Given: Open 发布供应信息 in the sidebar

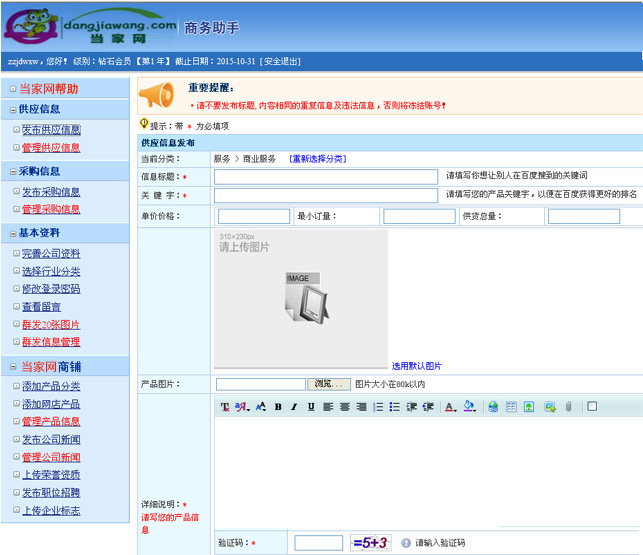Looking at the screenshot, I should coord(51,130).
